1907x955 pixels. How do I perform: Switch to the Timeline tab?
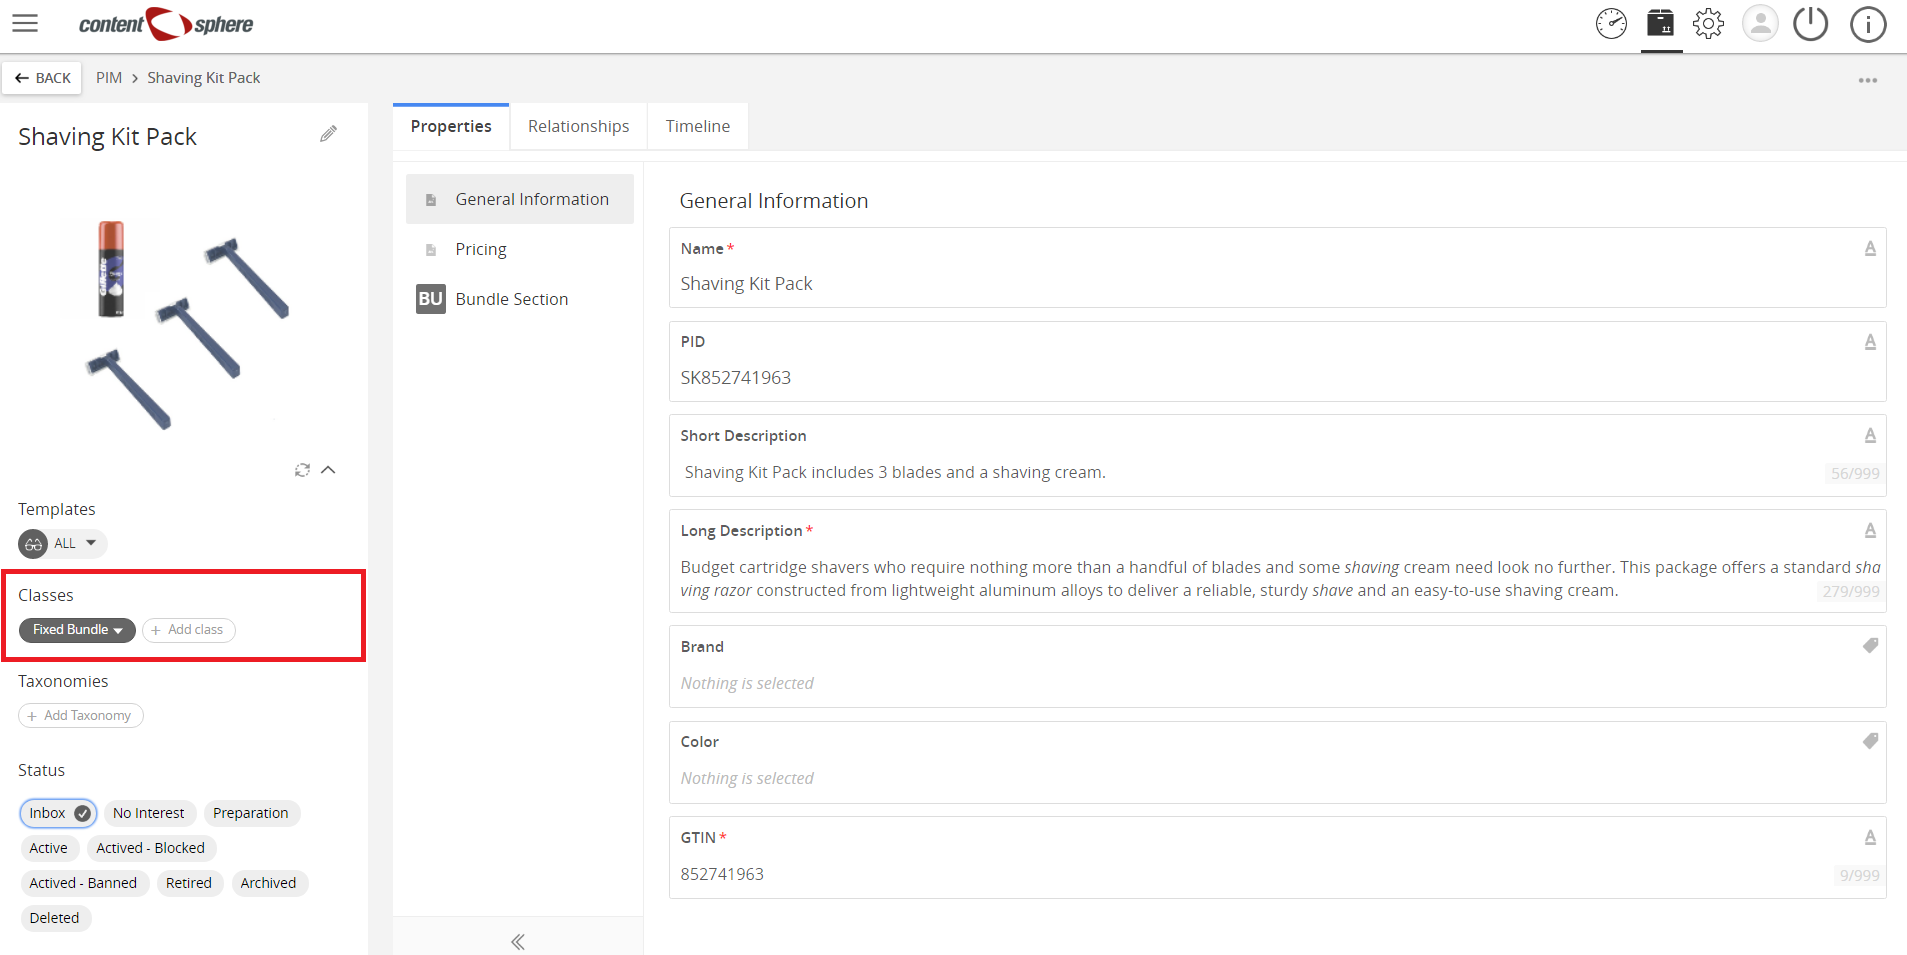[698, 126]
